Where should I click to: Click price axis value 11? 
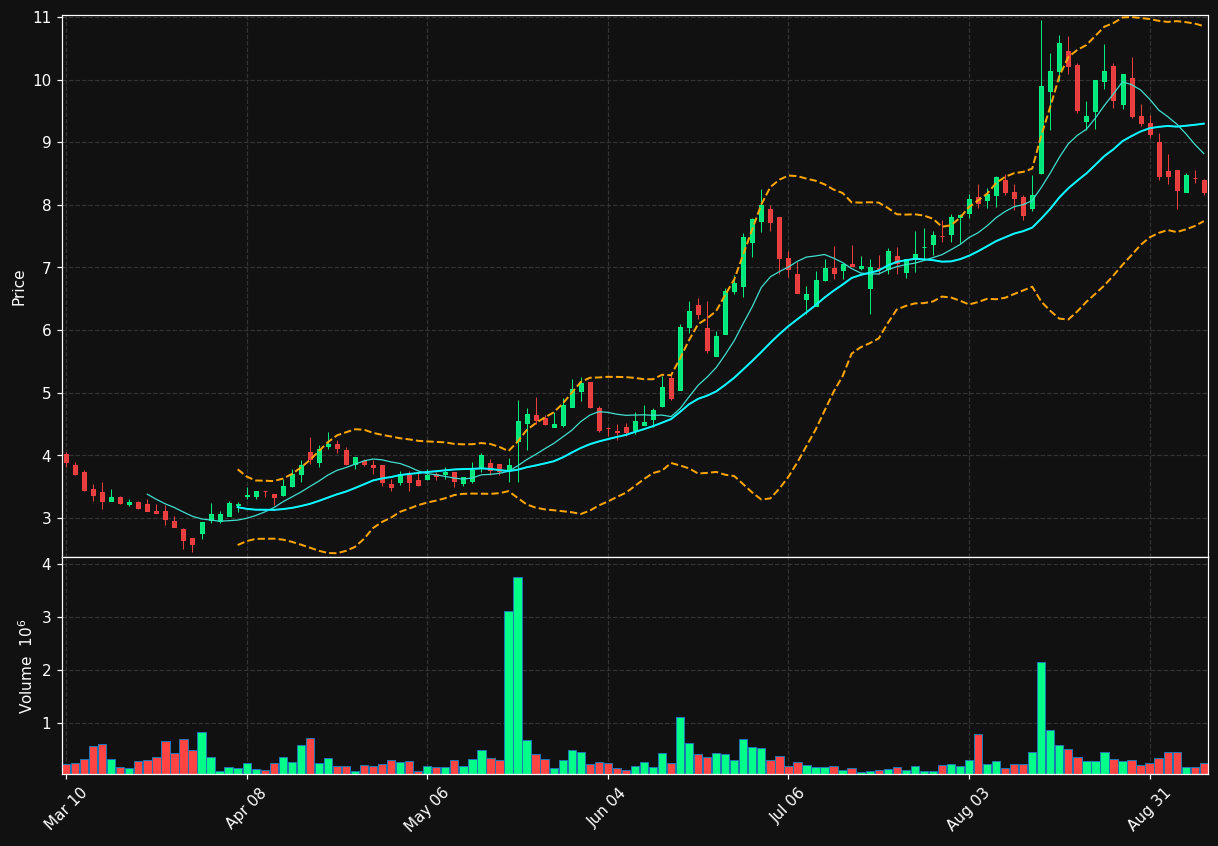(42, 18)
